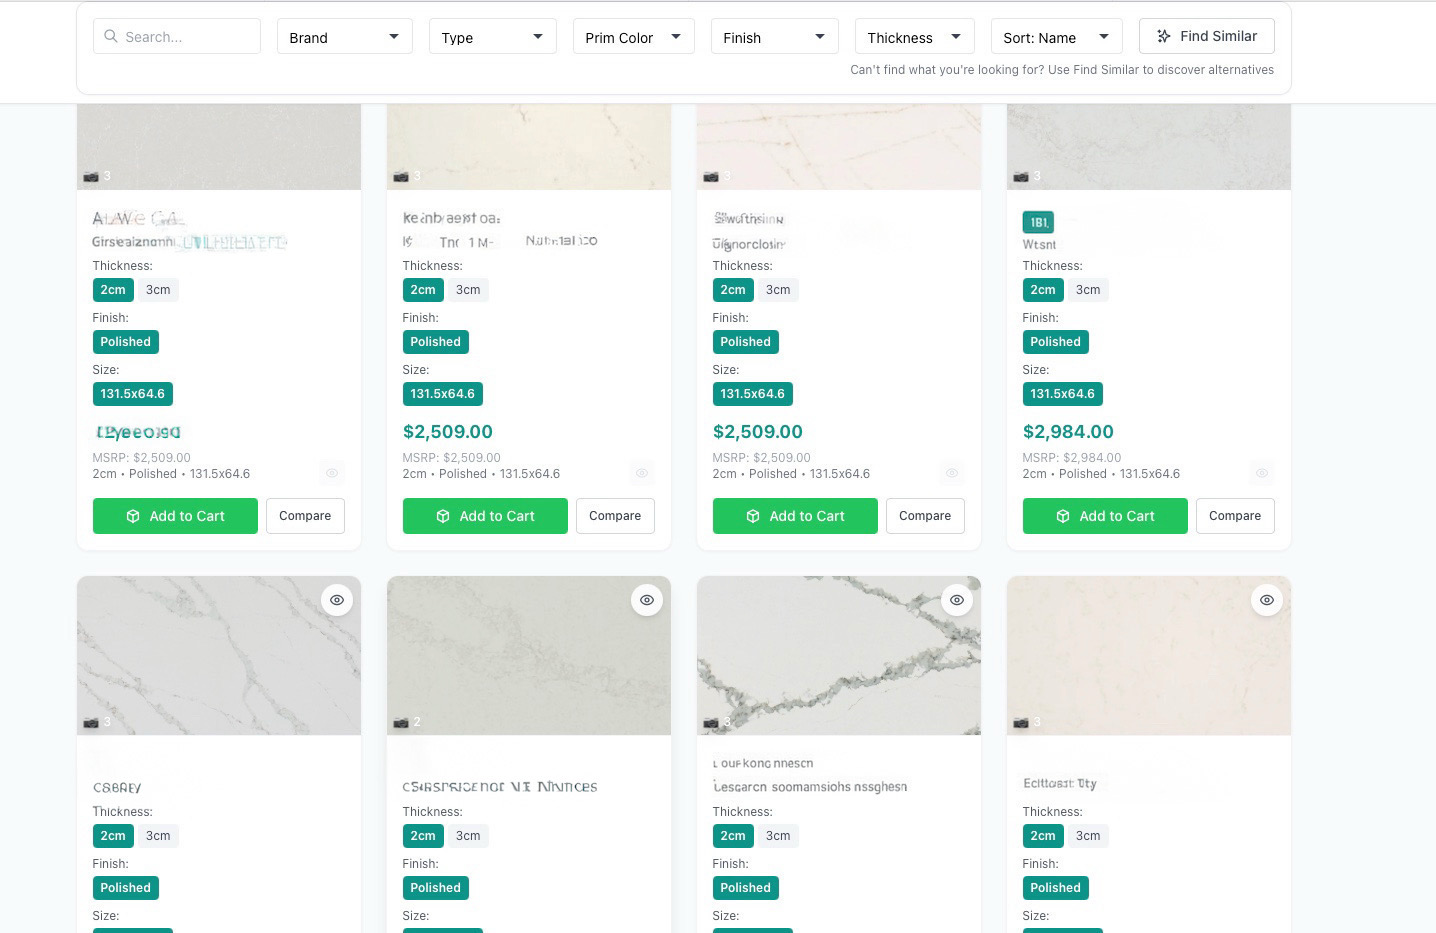
Task: Toggle eye icon on bold gray-veined slab image
Action: (x=957, y=600)
